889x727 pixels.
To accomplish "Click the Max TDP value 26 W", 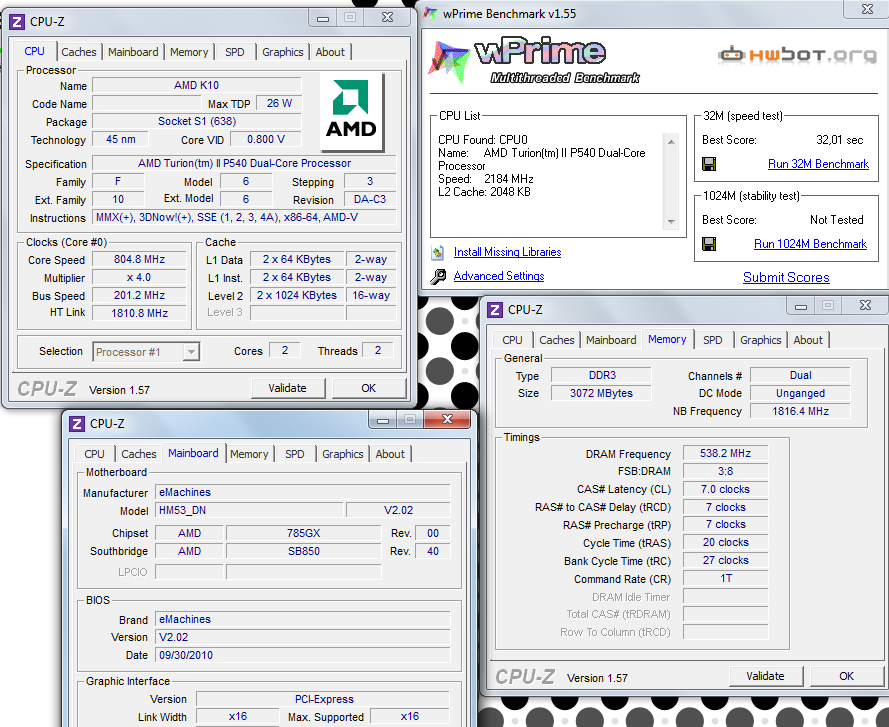I will point(279,103).
